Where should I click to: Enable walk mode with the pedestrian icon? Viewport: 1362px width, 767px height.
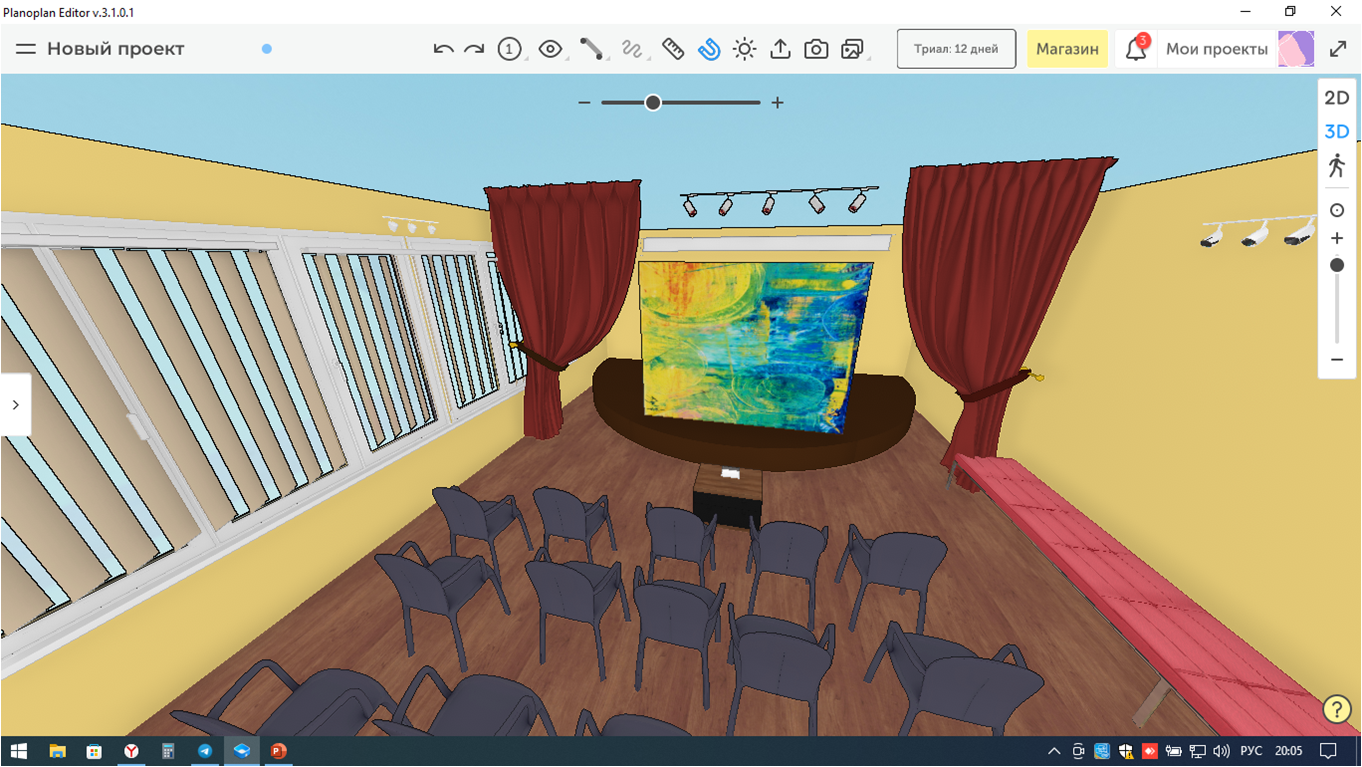tap(1337, 166)
